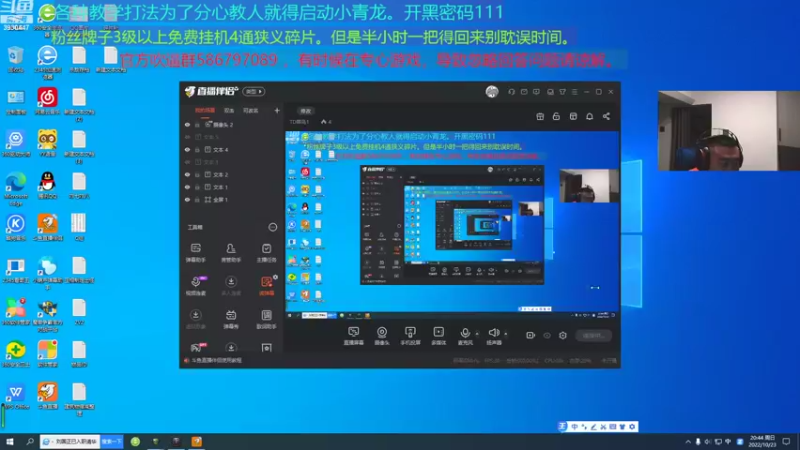
Task: Select the NetEase Cloud Music desktop icon
Action: pos(47,101)
